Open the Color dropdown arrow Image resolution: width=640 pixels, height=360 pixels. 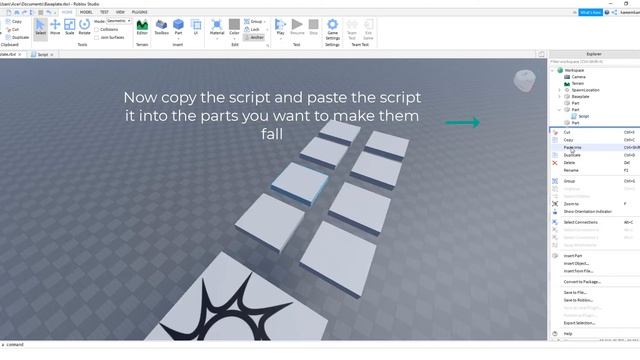coord(234,39)
